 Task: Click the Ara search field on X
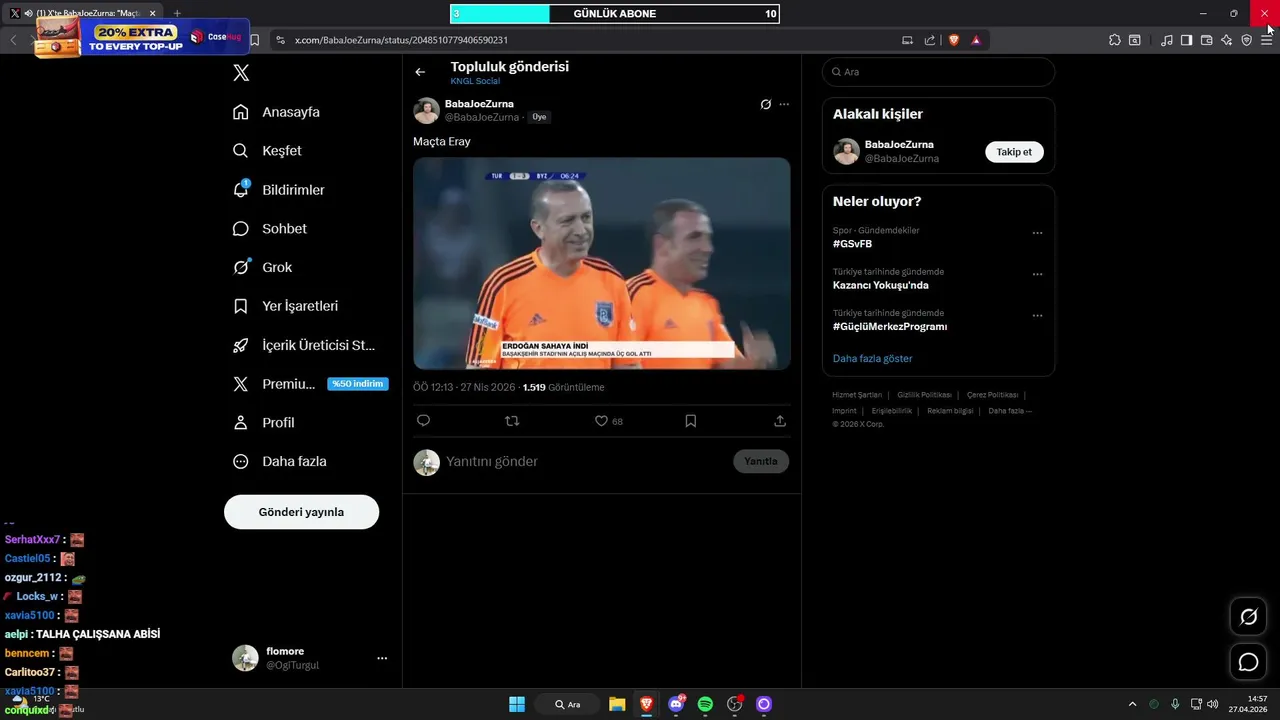click(938, 72)
